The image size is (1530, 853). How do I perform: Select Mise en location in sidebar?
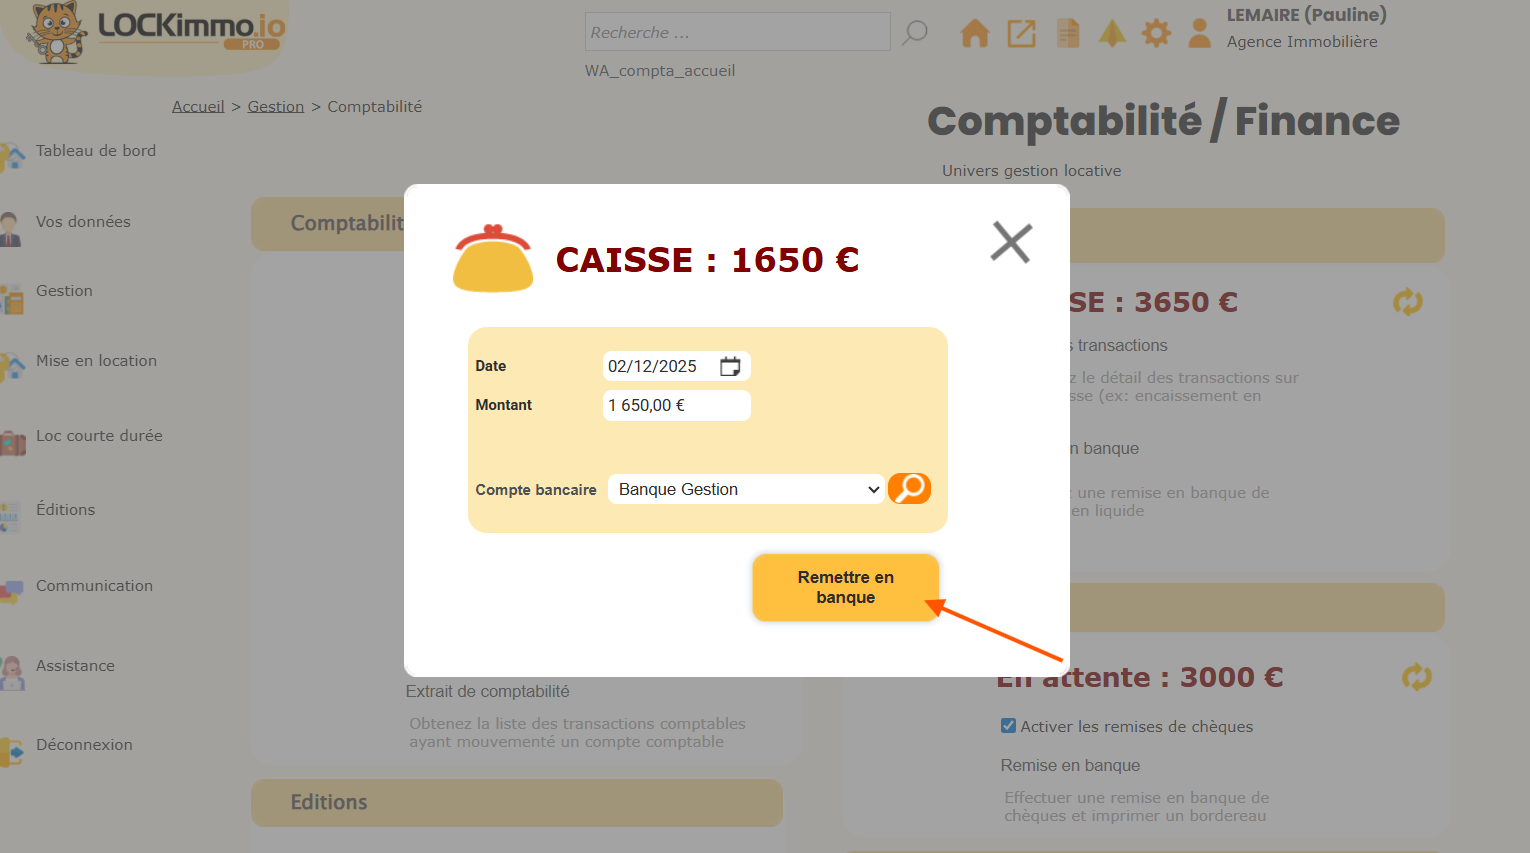pos(96,361)
